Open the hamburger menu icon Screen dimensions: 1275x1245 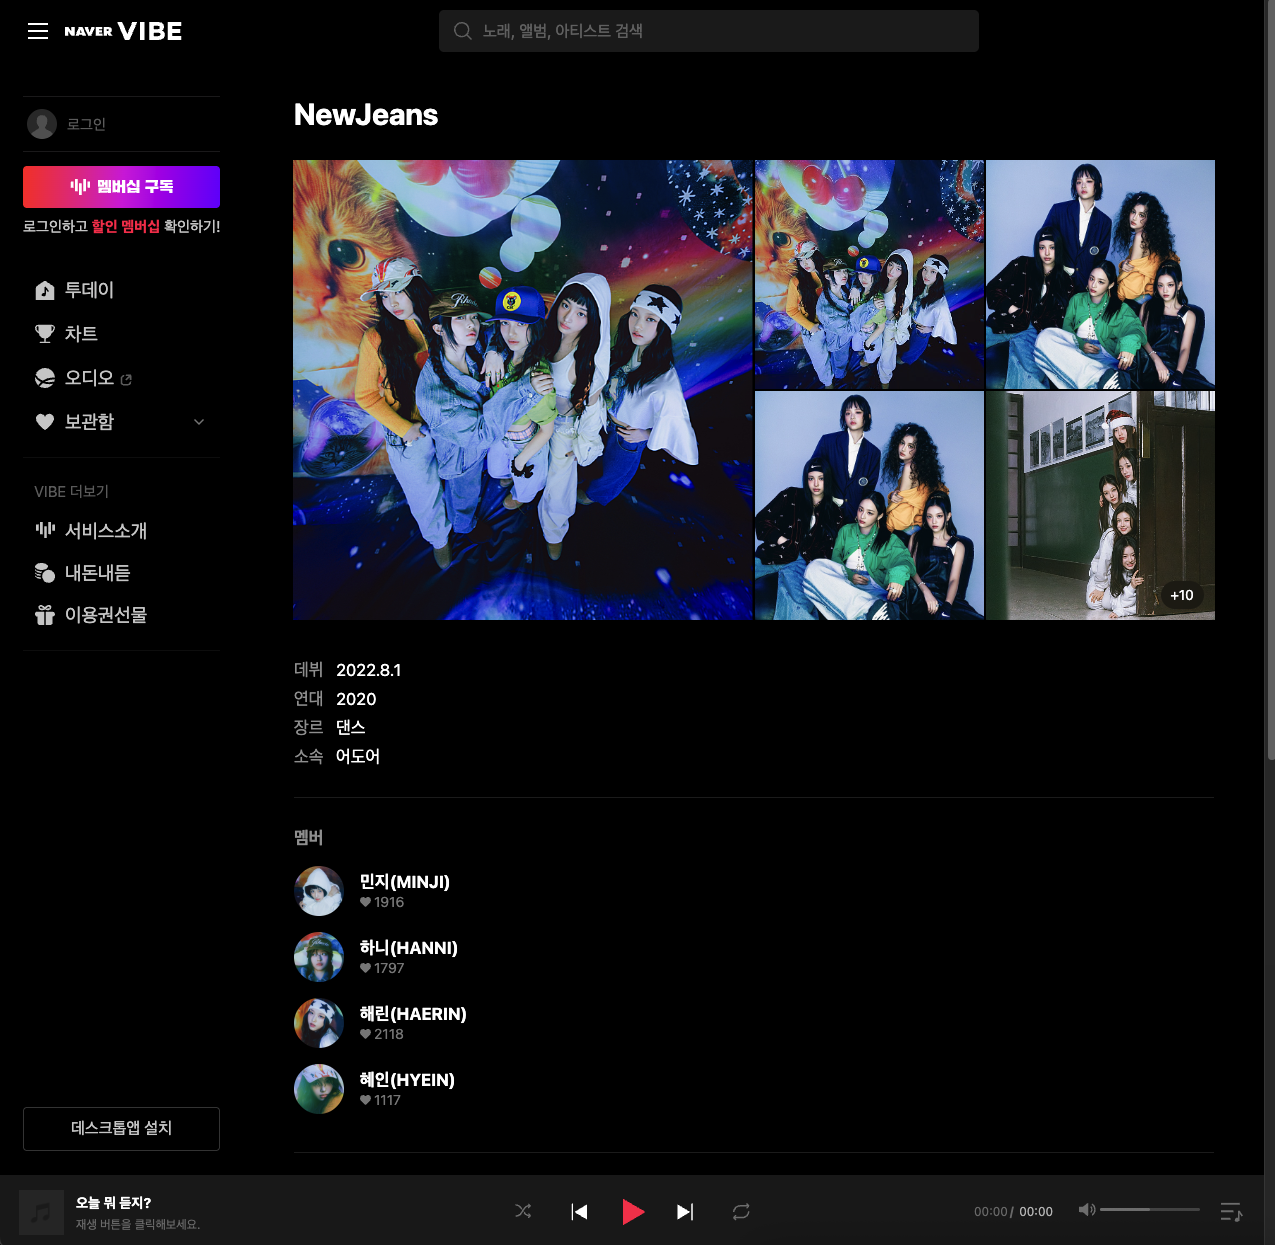coord(38,31)
